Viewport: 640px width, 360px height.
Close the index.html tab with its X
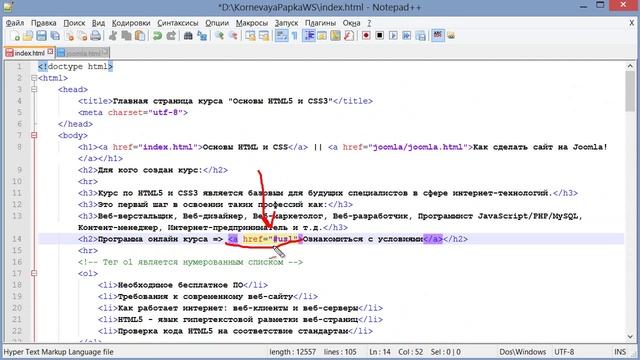click(x=50, y=52)
